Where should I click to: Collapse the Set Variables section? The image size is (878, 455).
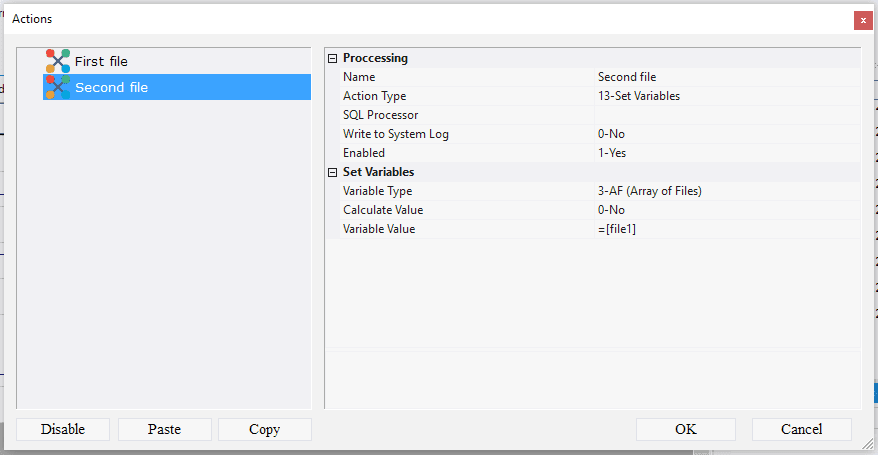333,172
